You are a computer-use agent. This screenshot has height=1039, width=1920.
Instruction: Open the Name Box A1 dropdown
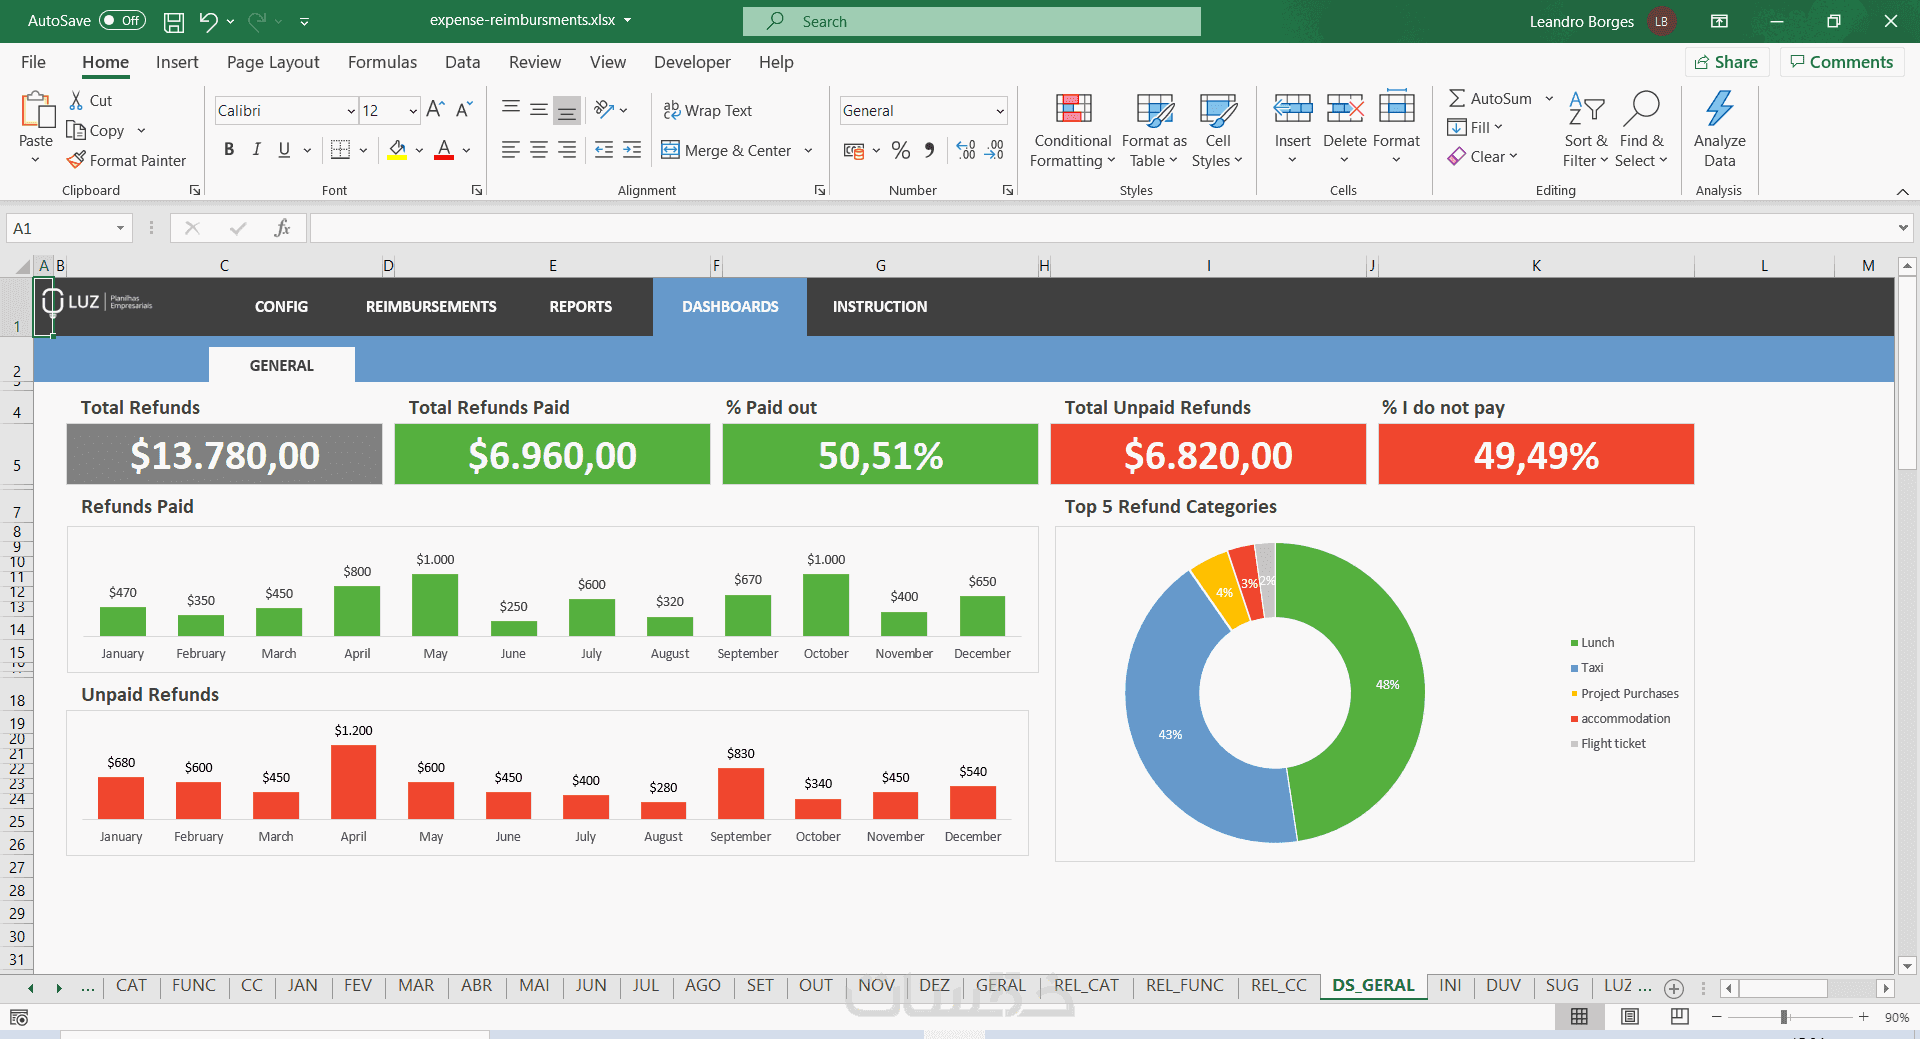click(120, 228)
